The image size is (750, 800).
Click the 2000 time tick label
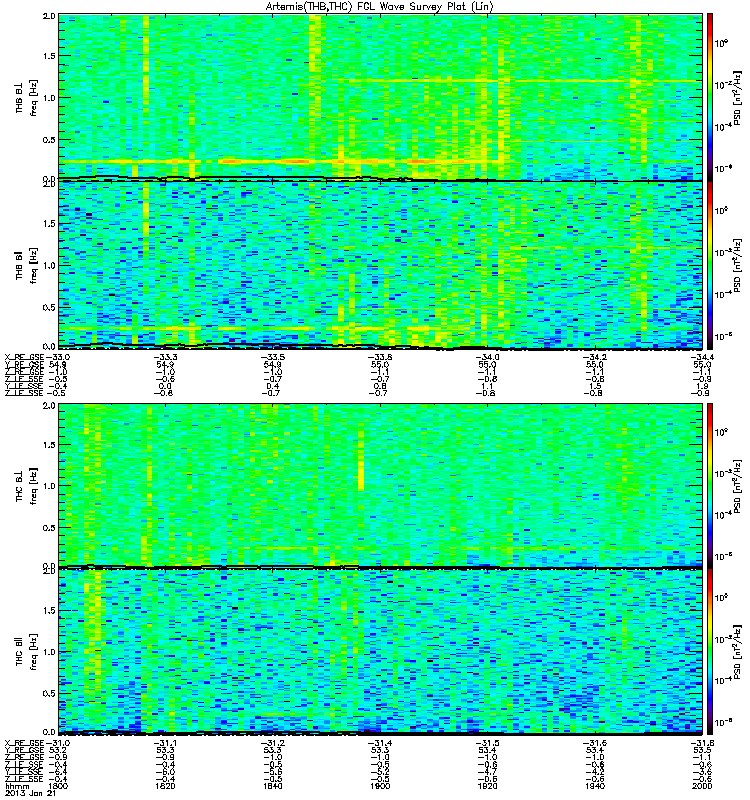coord(702,786)
